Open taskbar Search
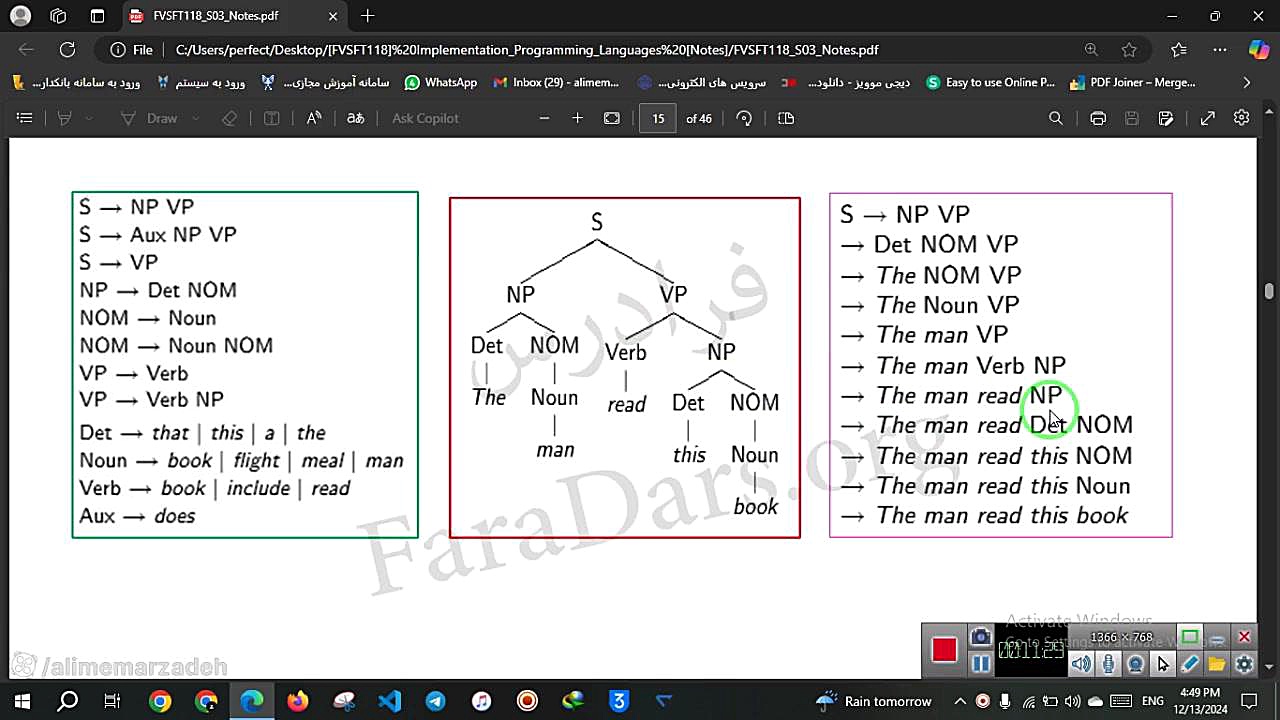 click(x=67, y=701)
